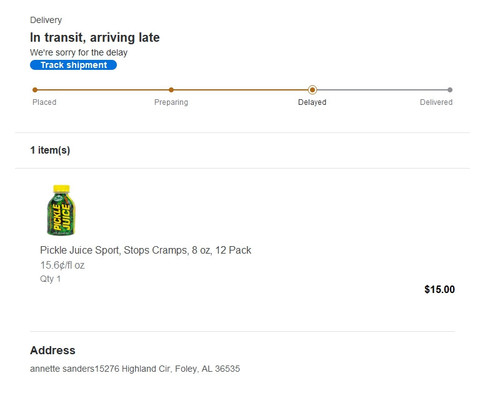Select the Placed progress dot
This screenshot has width=500, height=416.
click(x=35, y=90)
